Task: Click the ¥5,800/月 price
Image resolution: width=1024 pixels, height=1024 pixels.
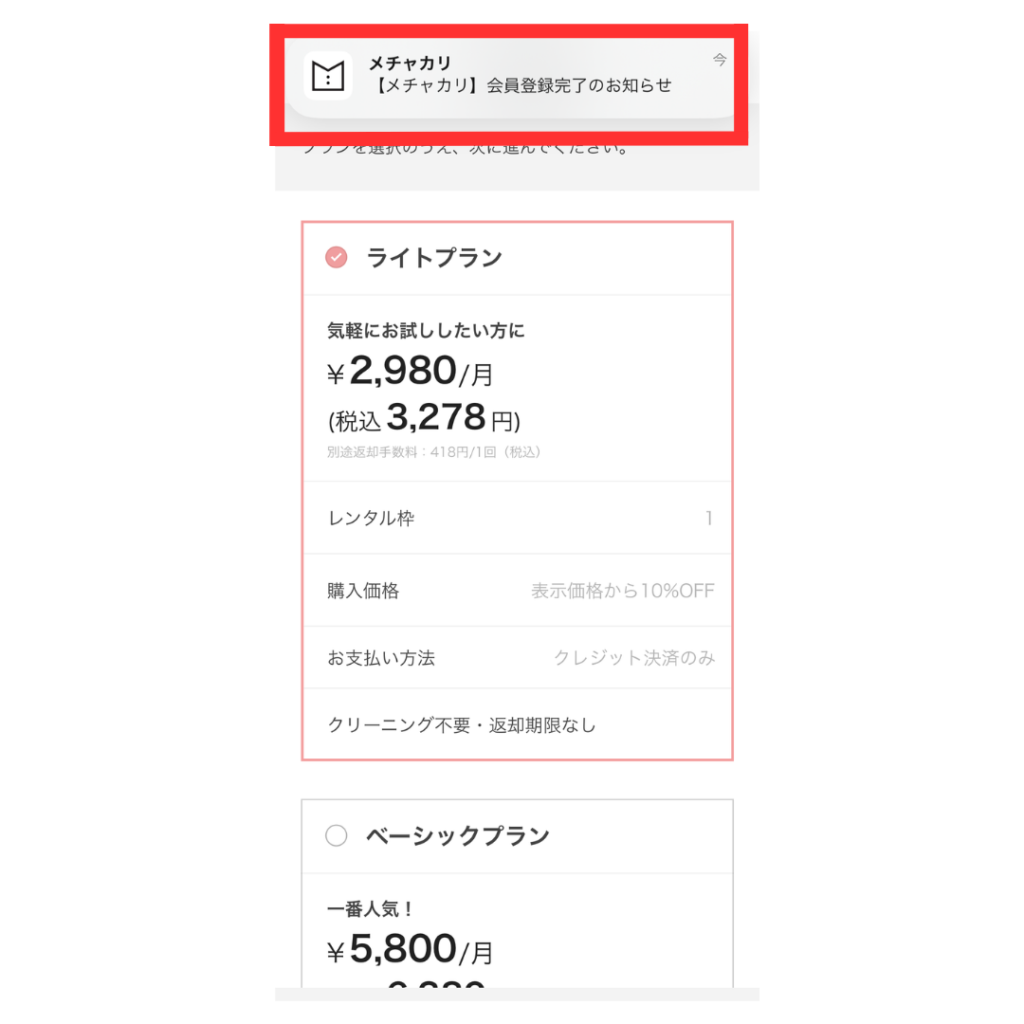Action: (x=410, y=950)
